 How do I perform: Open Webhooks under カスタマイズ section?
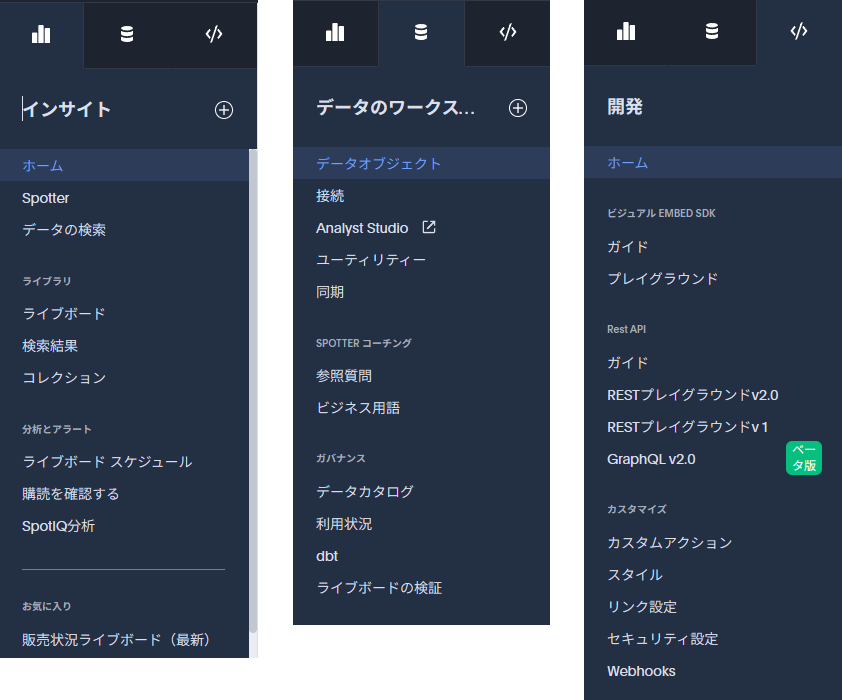coord(641,671)
